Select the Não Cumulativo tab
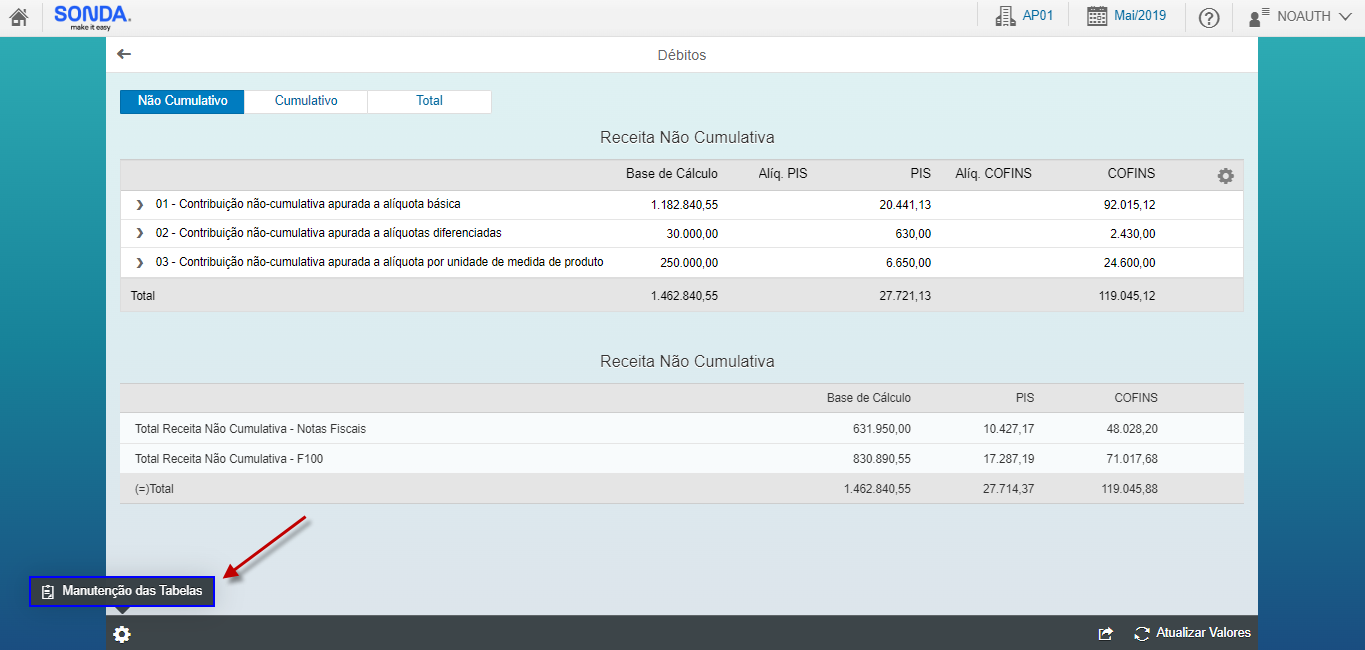 pos(182,101)
